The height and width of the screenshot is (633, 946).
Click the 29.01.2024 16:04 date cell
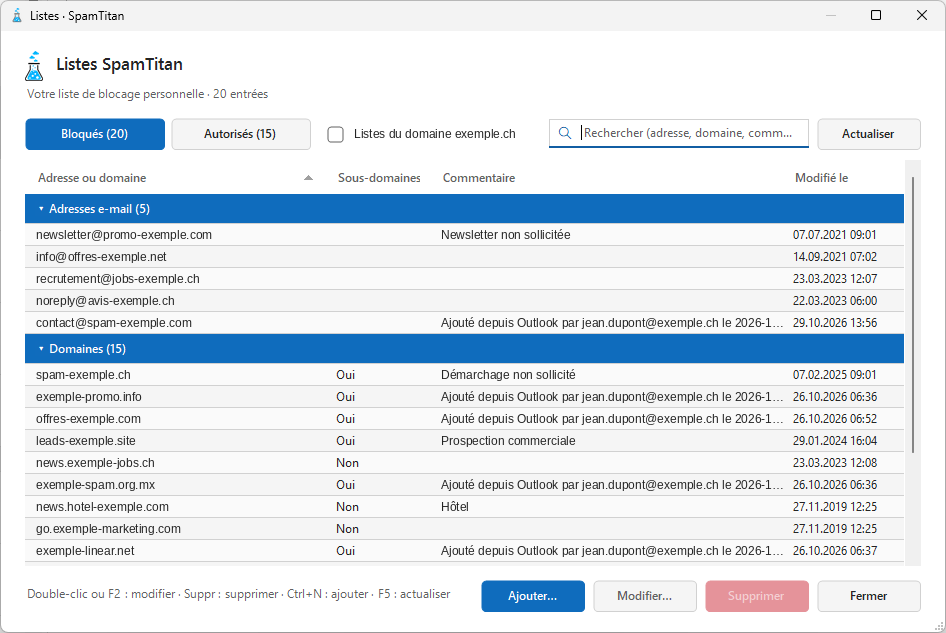(835, 441)
